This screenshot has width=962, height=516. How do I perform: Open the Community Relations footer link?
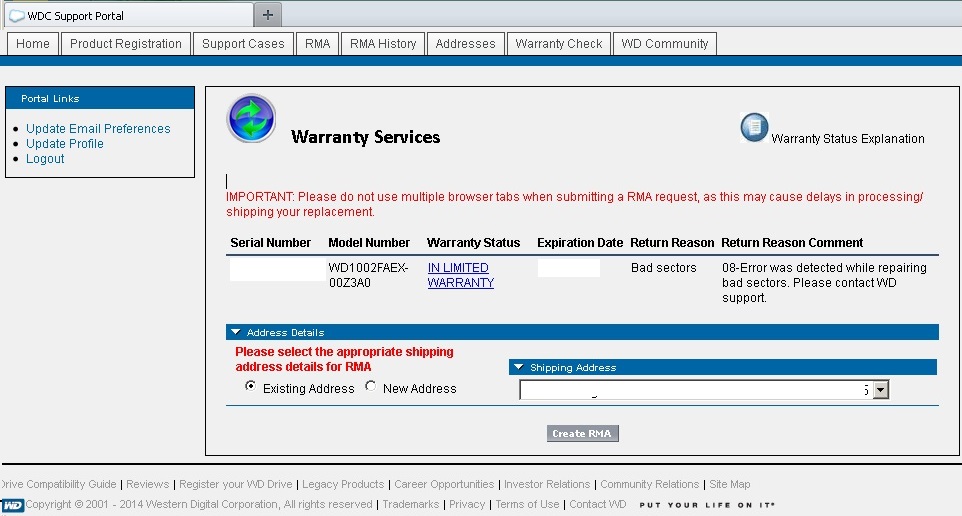[649, 484]
